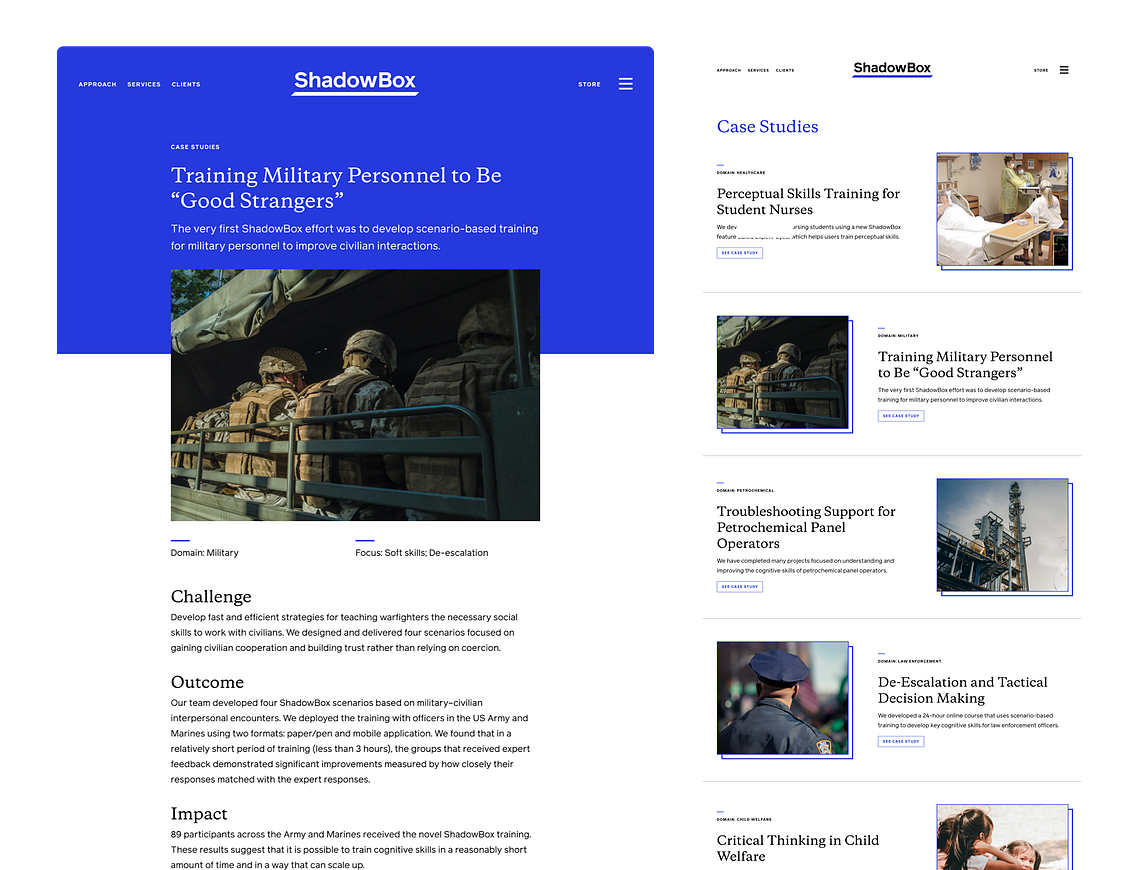
Task: See case study for Student Nurses
Action: [x=739, y=253]
